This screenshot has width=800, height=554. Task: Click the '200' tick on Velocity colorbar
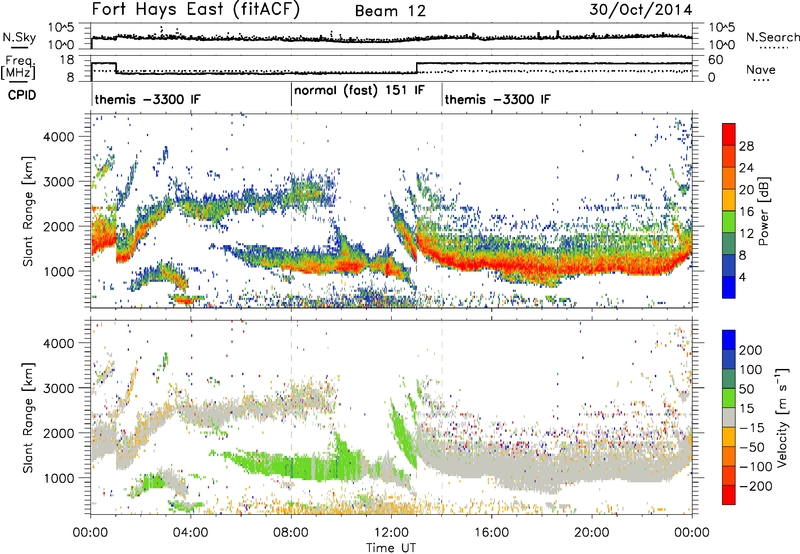[x=751, y=350]
